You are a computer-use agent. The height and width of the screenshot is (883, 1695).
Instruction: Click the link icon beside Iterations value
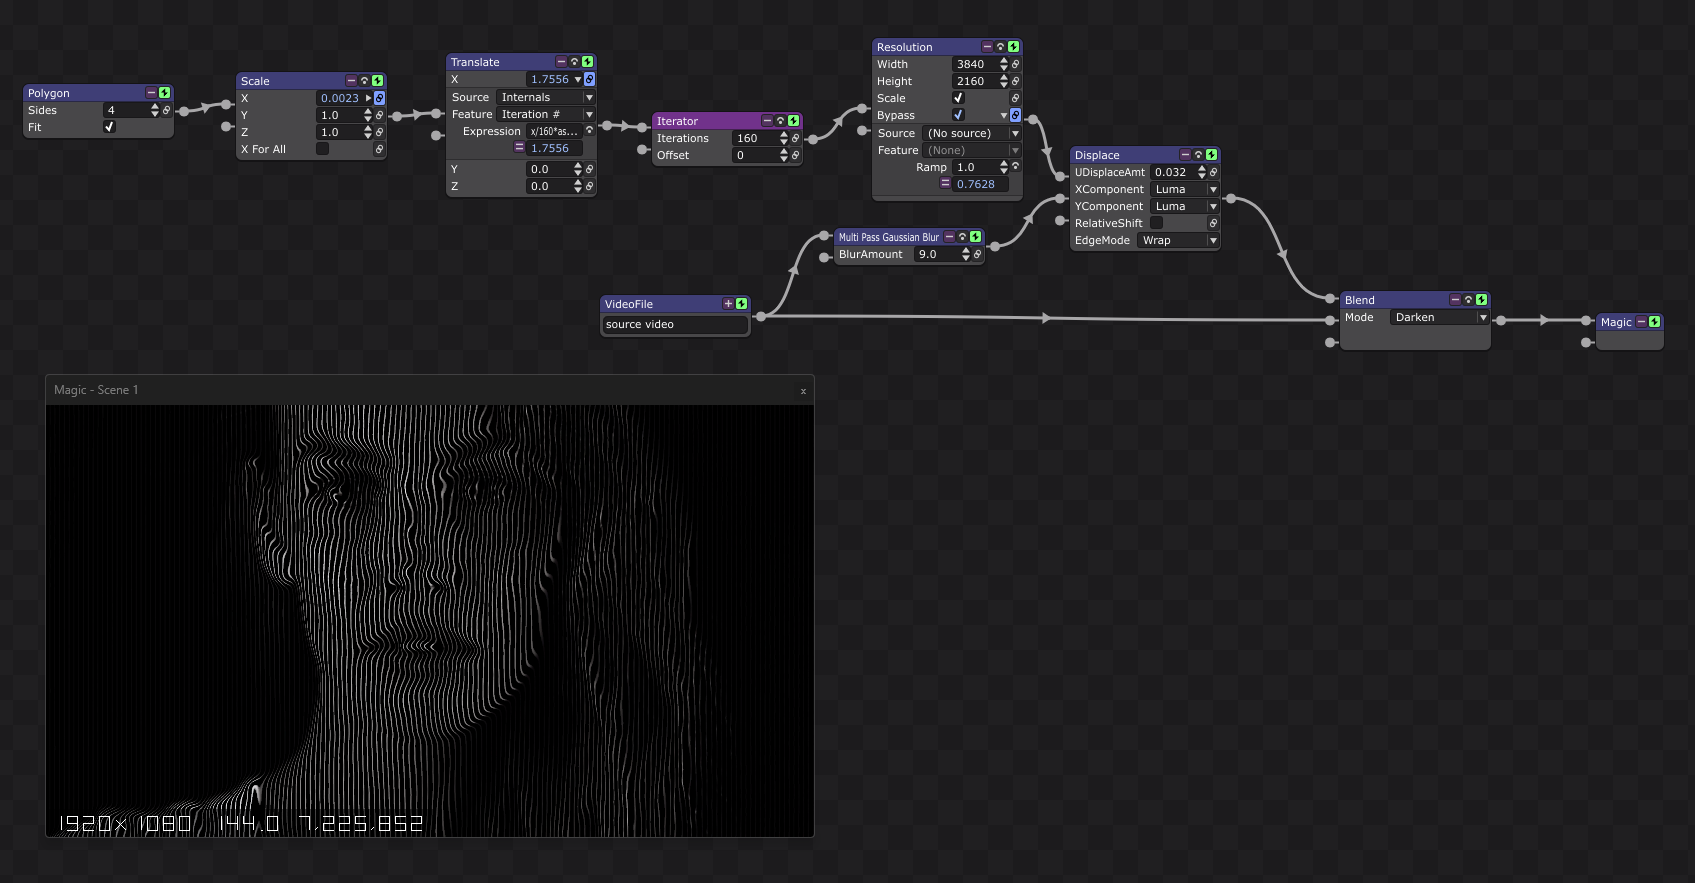pyautogui.click(x=795, y=138)
